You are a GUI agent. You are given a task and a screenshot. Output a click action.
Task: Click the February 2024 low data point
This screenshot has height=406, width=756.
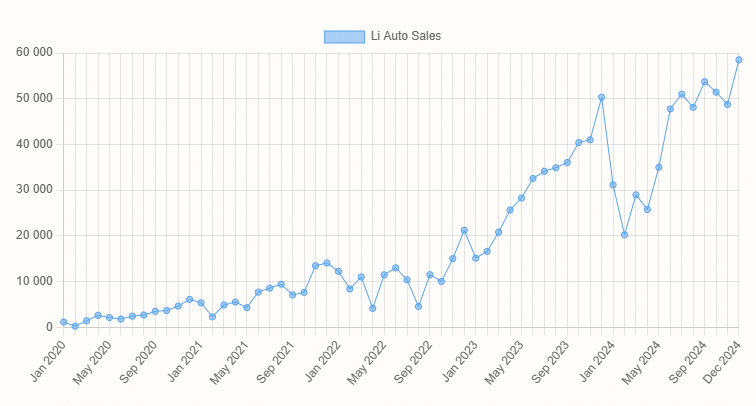tap(625, 234)
